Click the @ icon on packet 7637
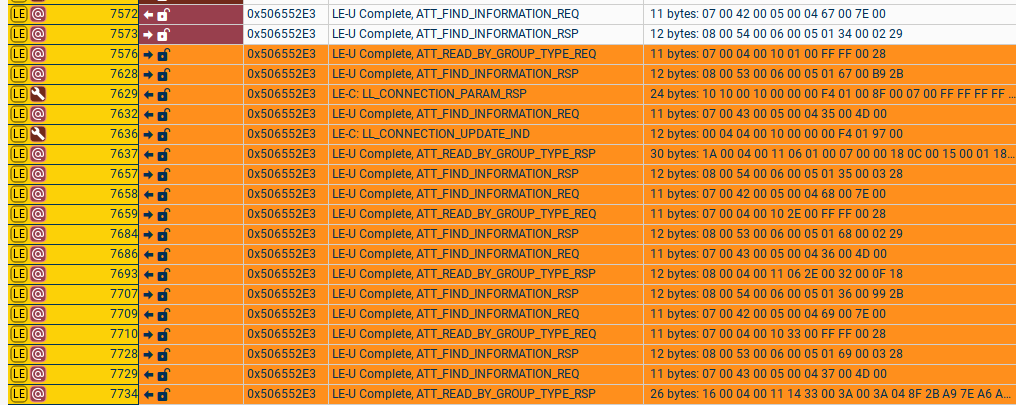Screen dimensions: 1016x405 tap(38, 154)
